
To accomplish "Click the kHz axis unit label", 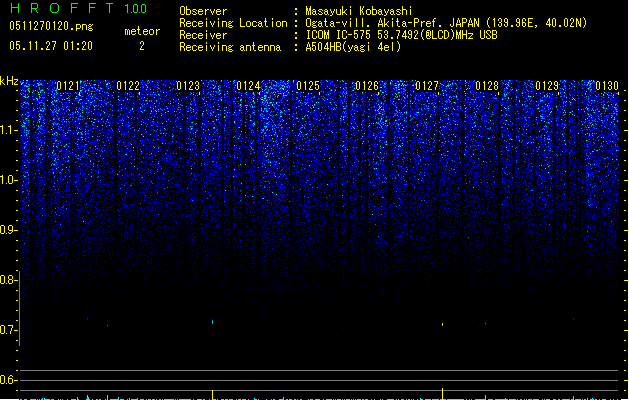I will pyautogui.click(x=9, y=81).
